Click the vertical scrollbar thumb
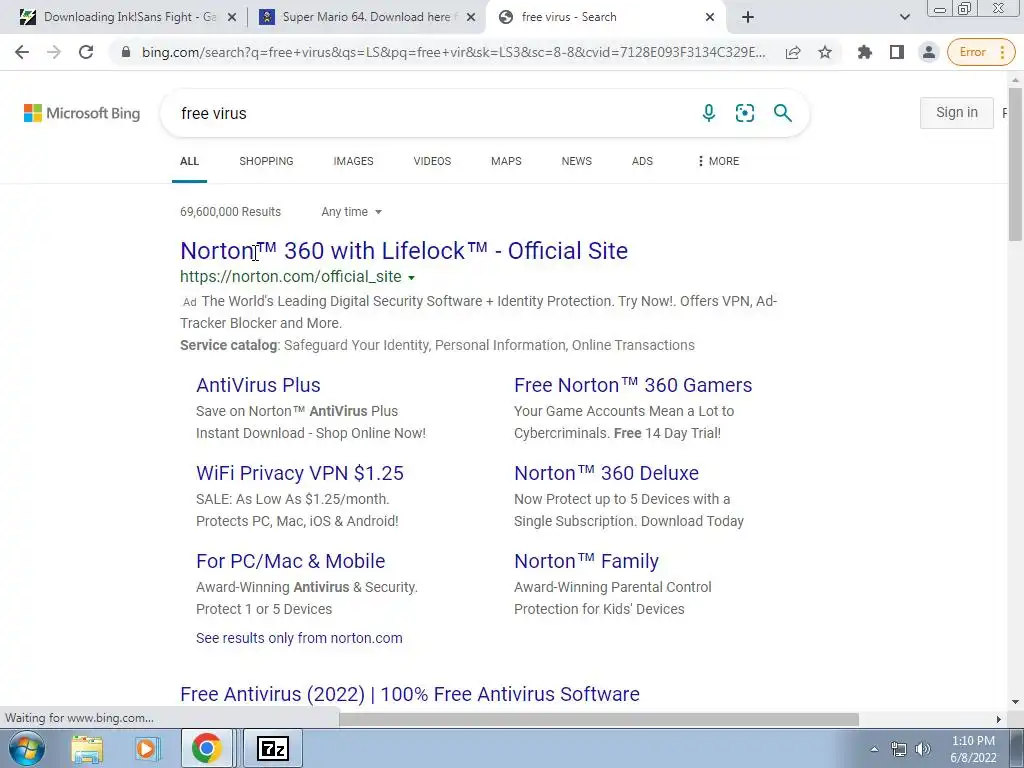Viewport: 1024px width, 768px height. coord(1016,163)
